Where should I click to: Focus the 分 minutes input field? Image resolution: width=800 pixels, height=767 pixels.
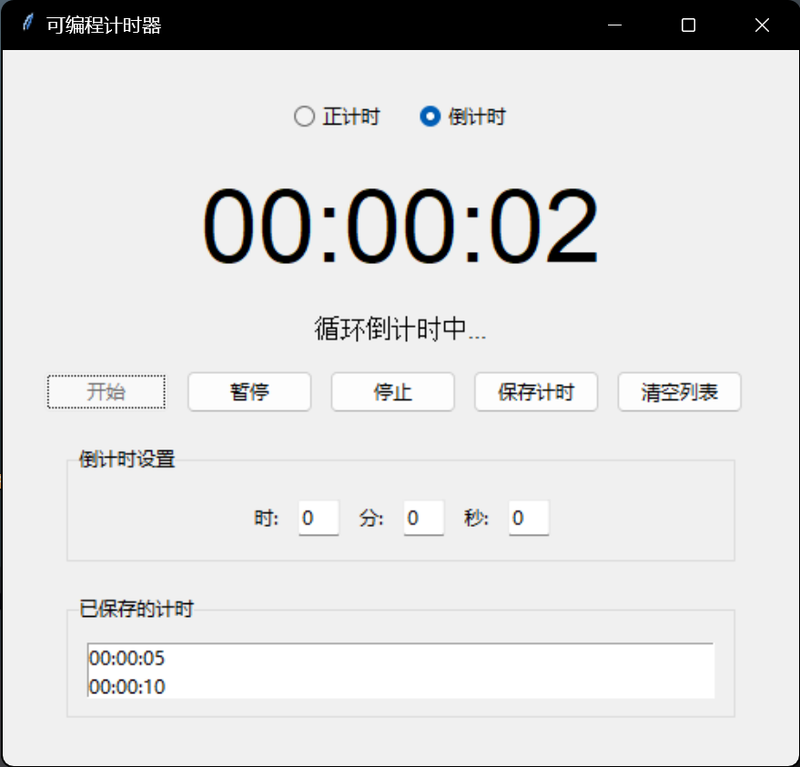[424, 518]
